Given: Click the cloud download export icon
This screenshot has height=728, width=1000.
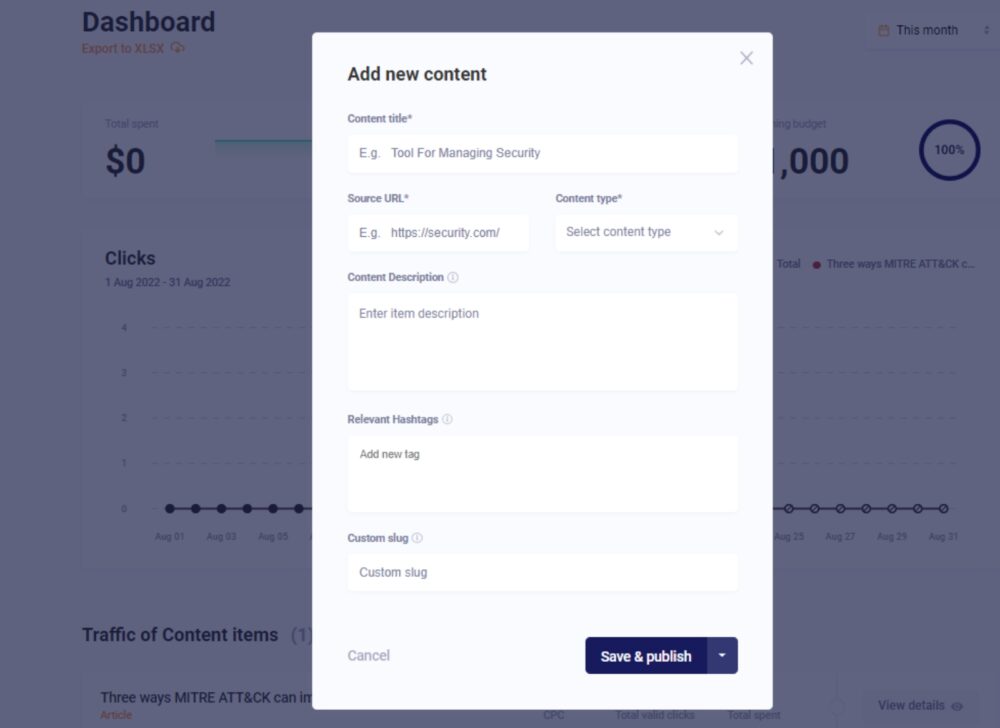Looking at the screenshot, I should (178, 48).
